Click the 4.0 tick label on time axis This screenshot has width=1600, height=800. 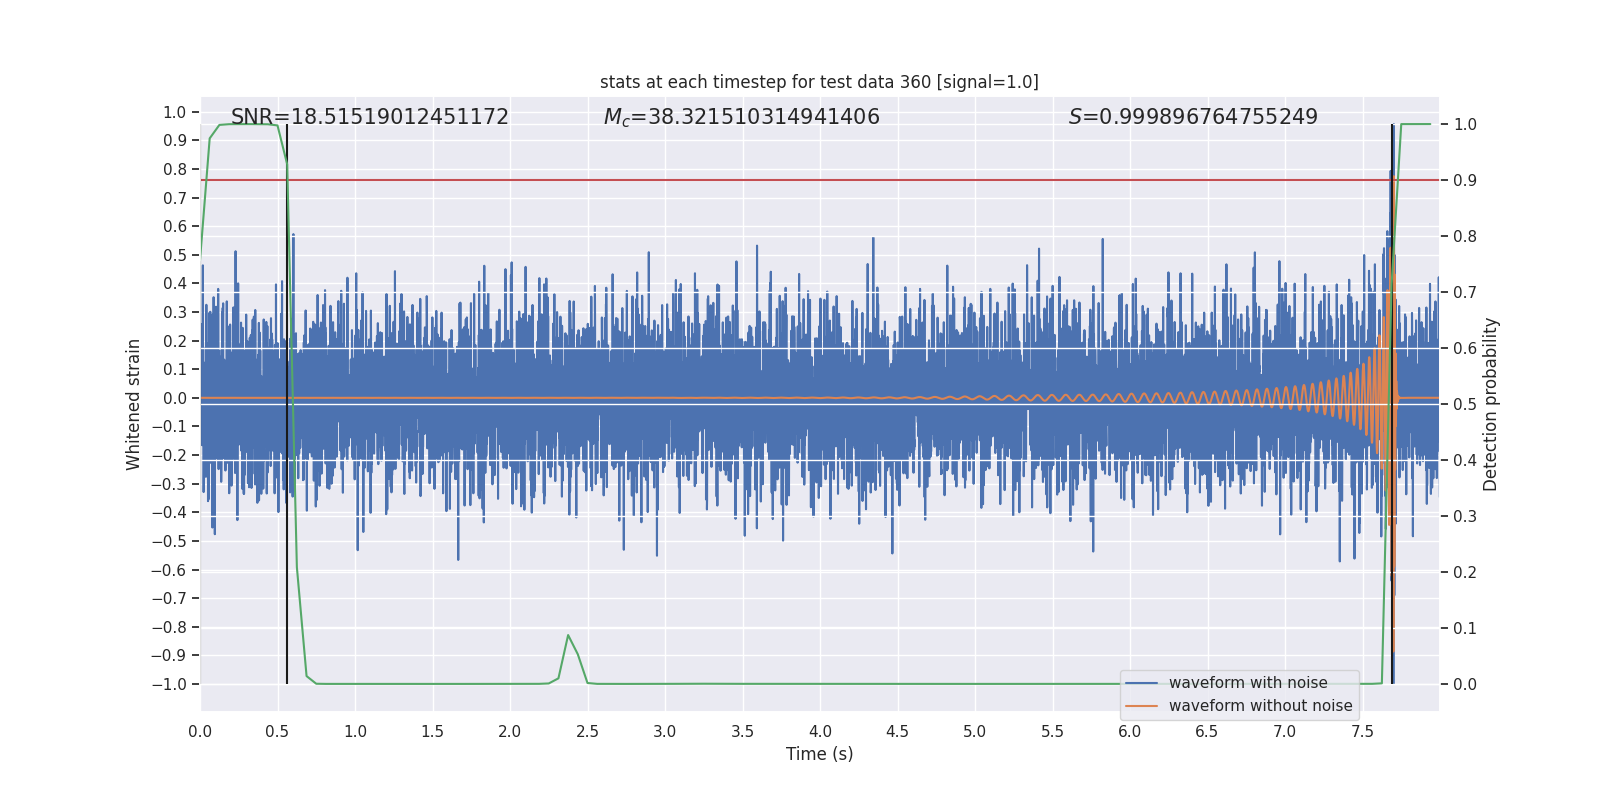[x=820, y=731]
